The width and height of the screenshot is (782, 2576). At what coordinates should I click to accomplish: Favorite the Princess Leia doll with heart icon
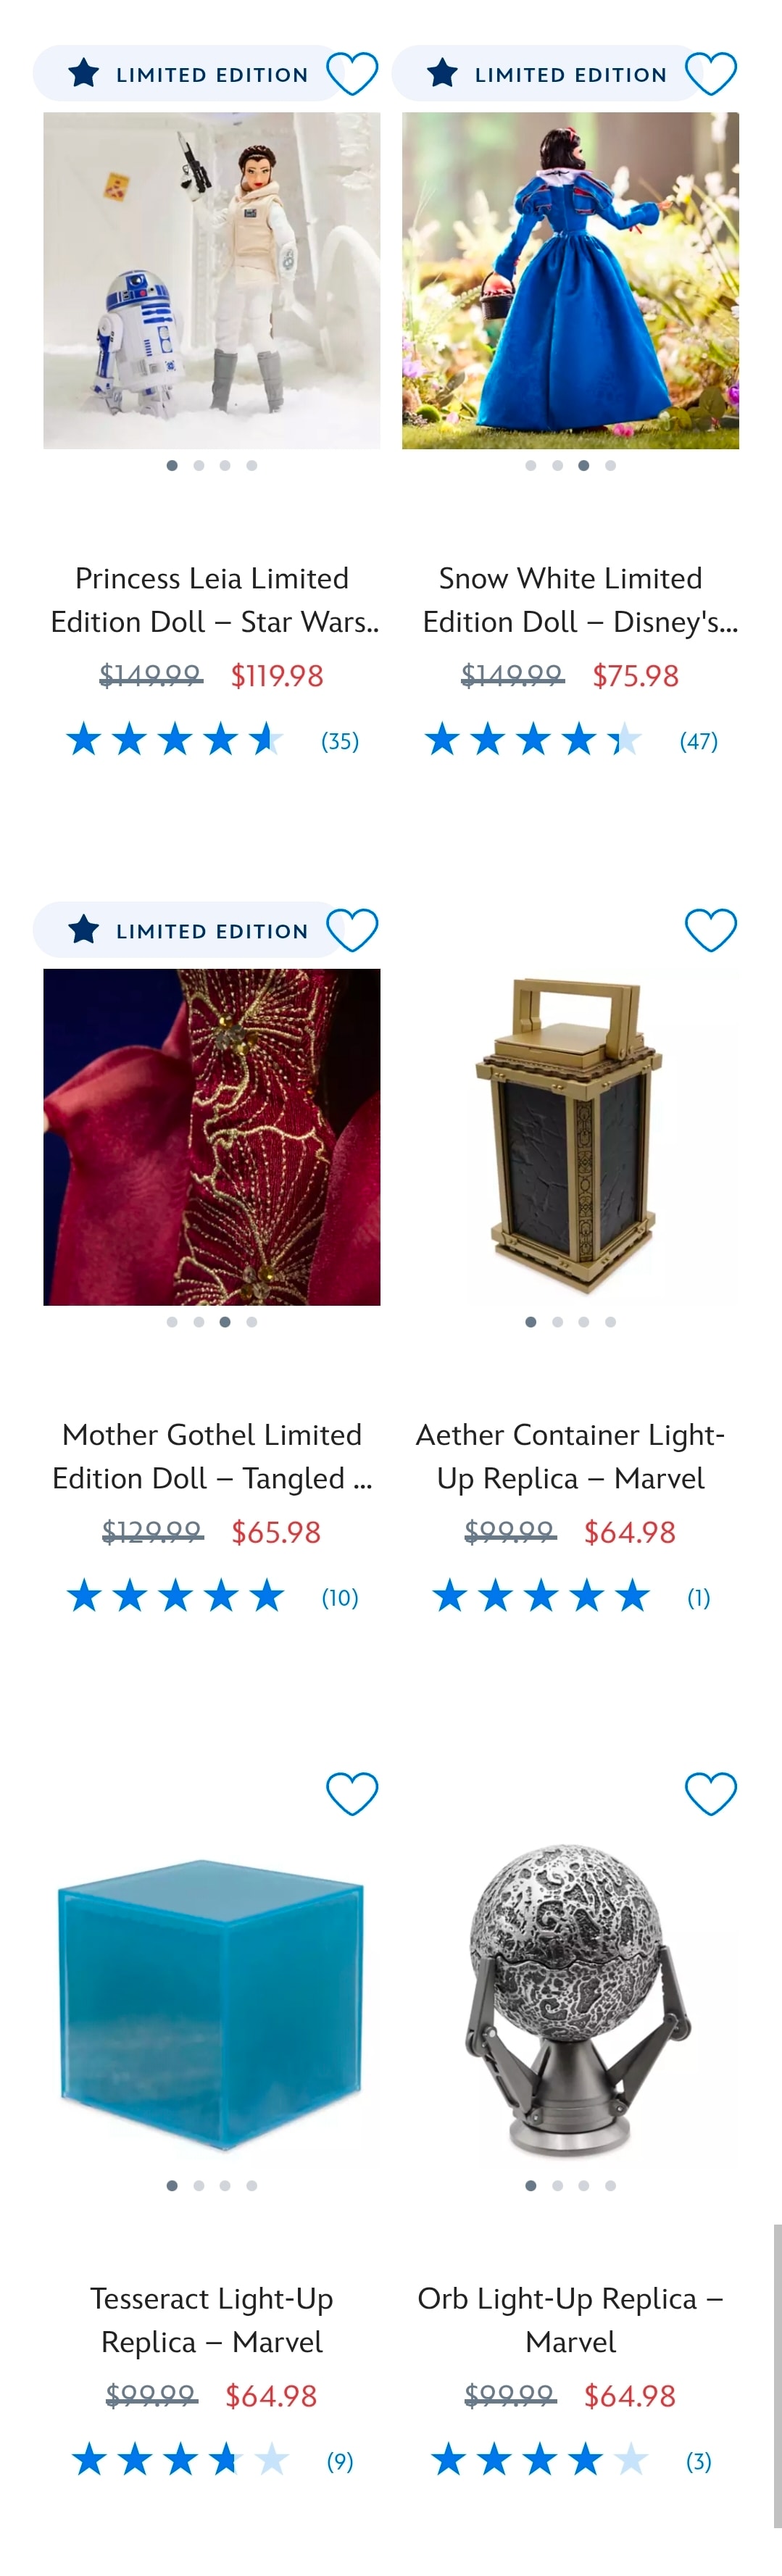(x=352, y=74)
